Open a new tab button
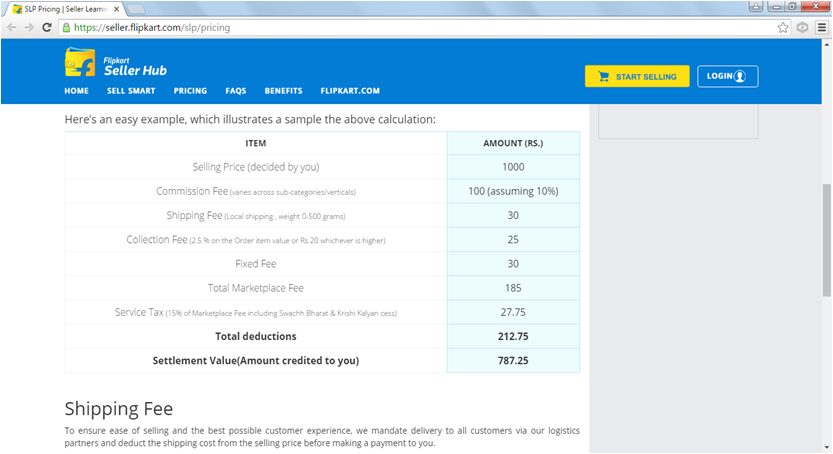 click(136, 9)
